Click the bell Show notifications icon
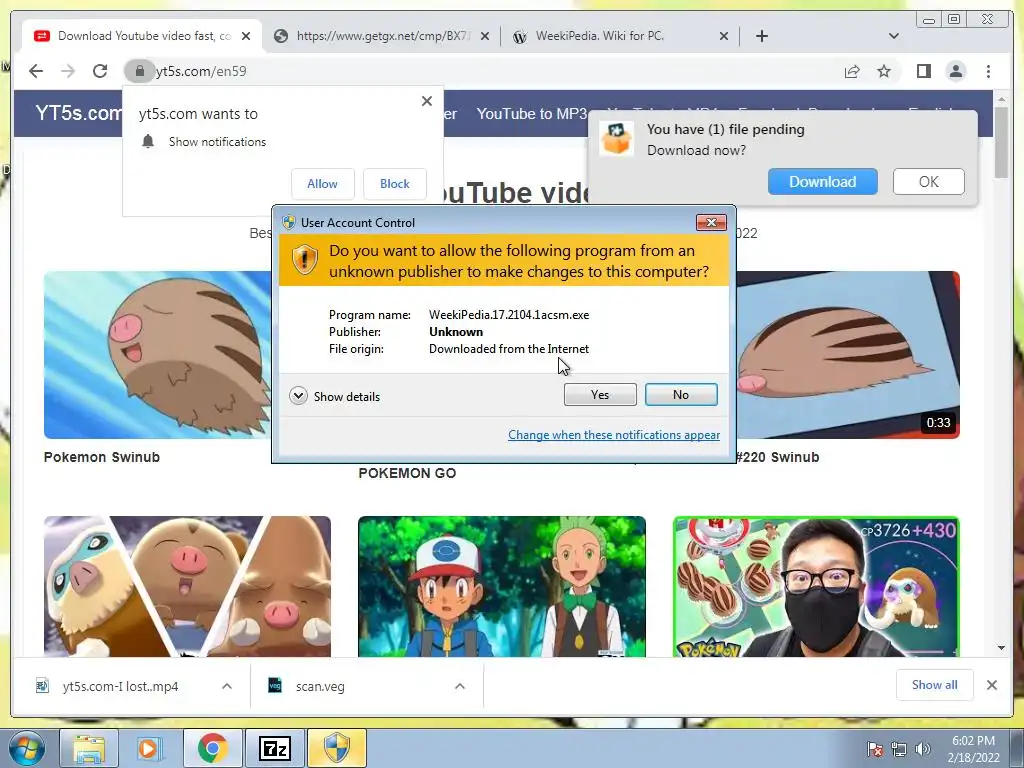1024x768 pixels. 148,142
